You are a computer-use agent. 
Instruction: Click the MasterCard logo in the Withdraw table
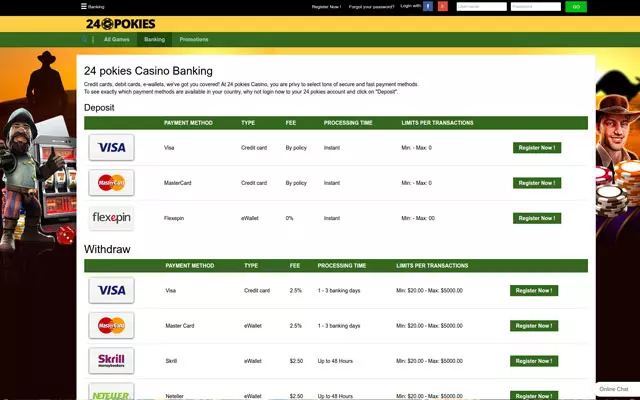pyautogui.click(x=111, y=325)
